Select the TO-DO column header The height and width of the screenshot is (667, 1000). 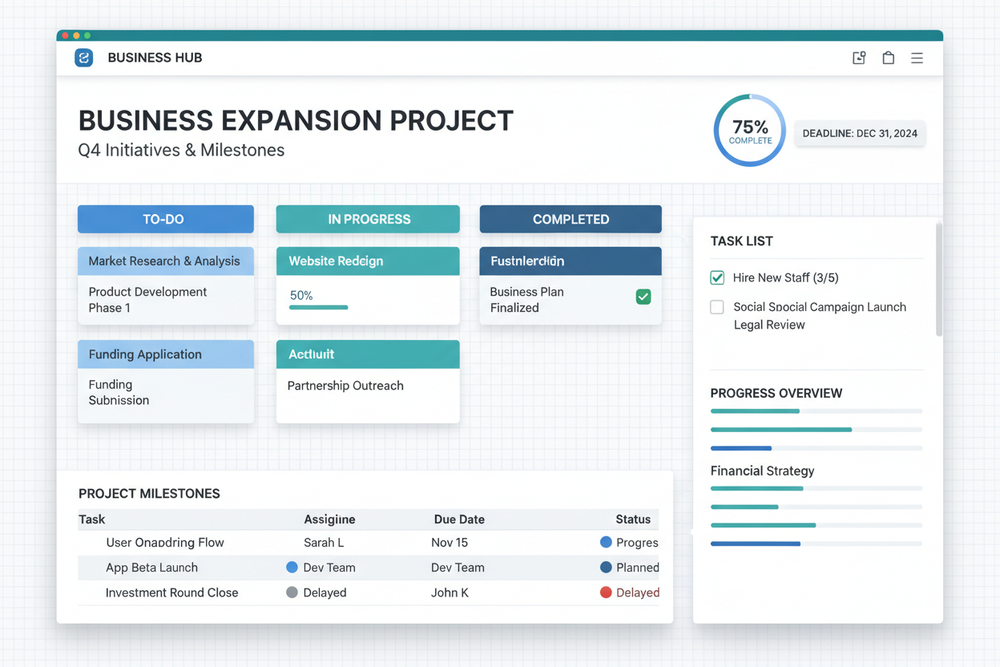[166, 219]
